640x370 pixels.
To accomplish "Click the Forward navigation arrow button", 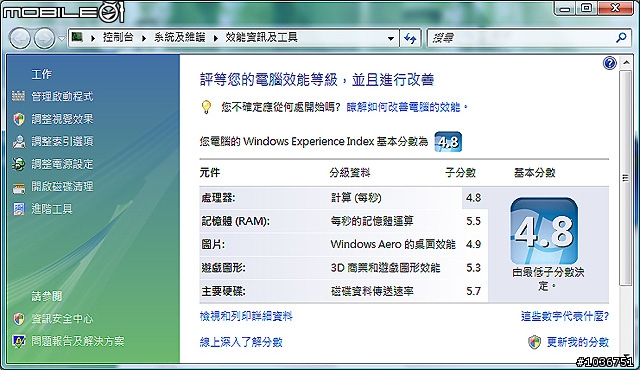I will coord(44,39).
